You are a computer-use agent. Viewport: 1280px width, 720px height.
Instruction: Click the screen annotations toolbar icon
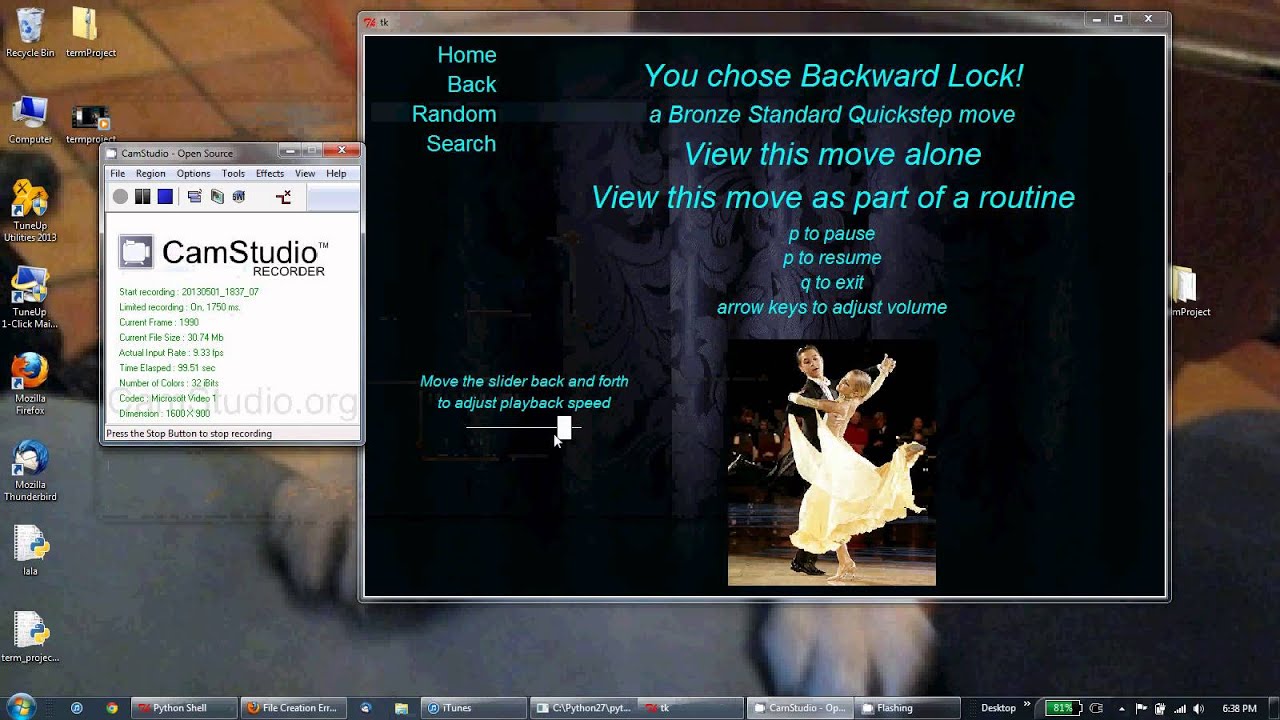click(x=217, y=197)
